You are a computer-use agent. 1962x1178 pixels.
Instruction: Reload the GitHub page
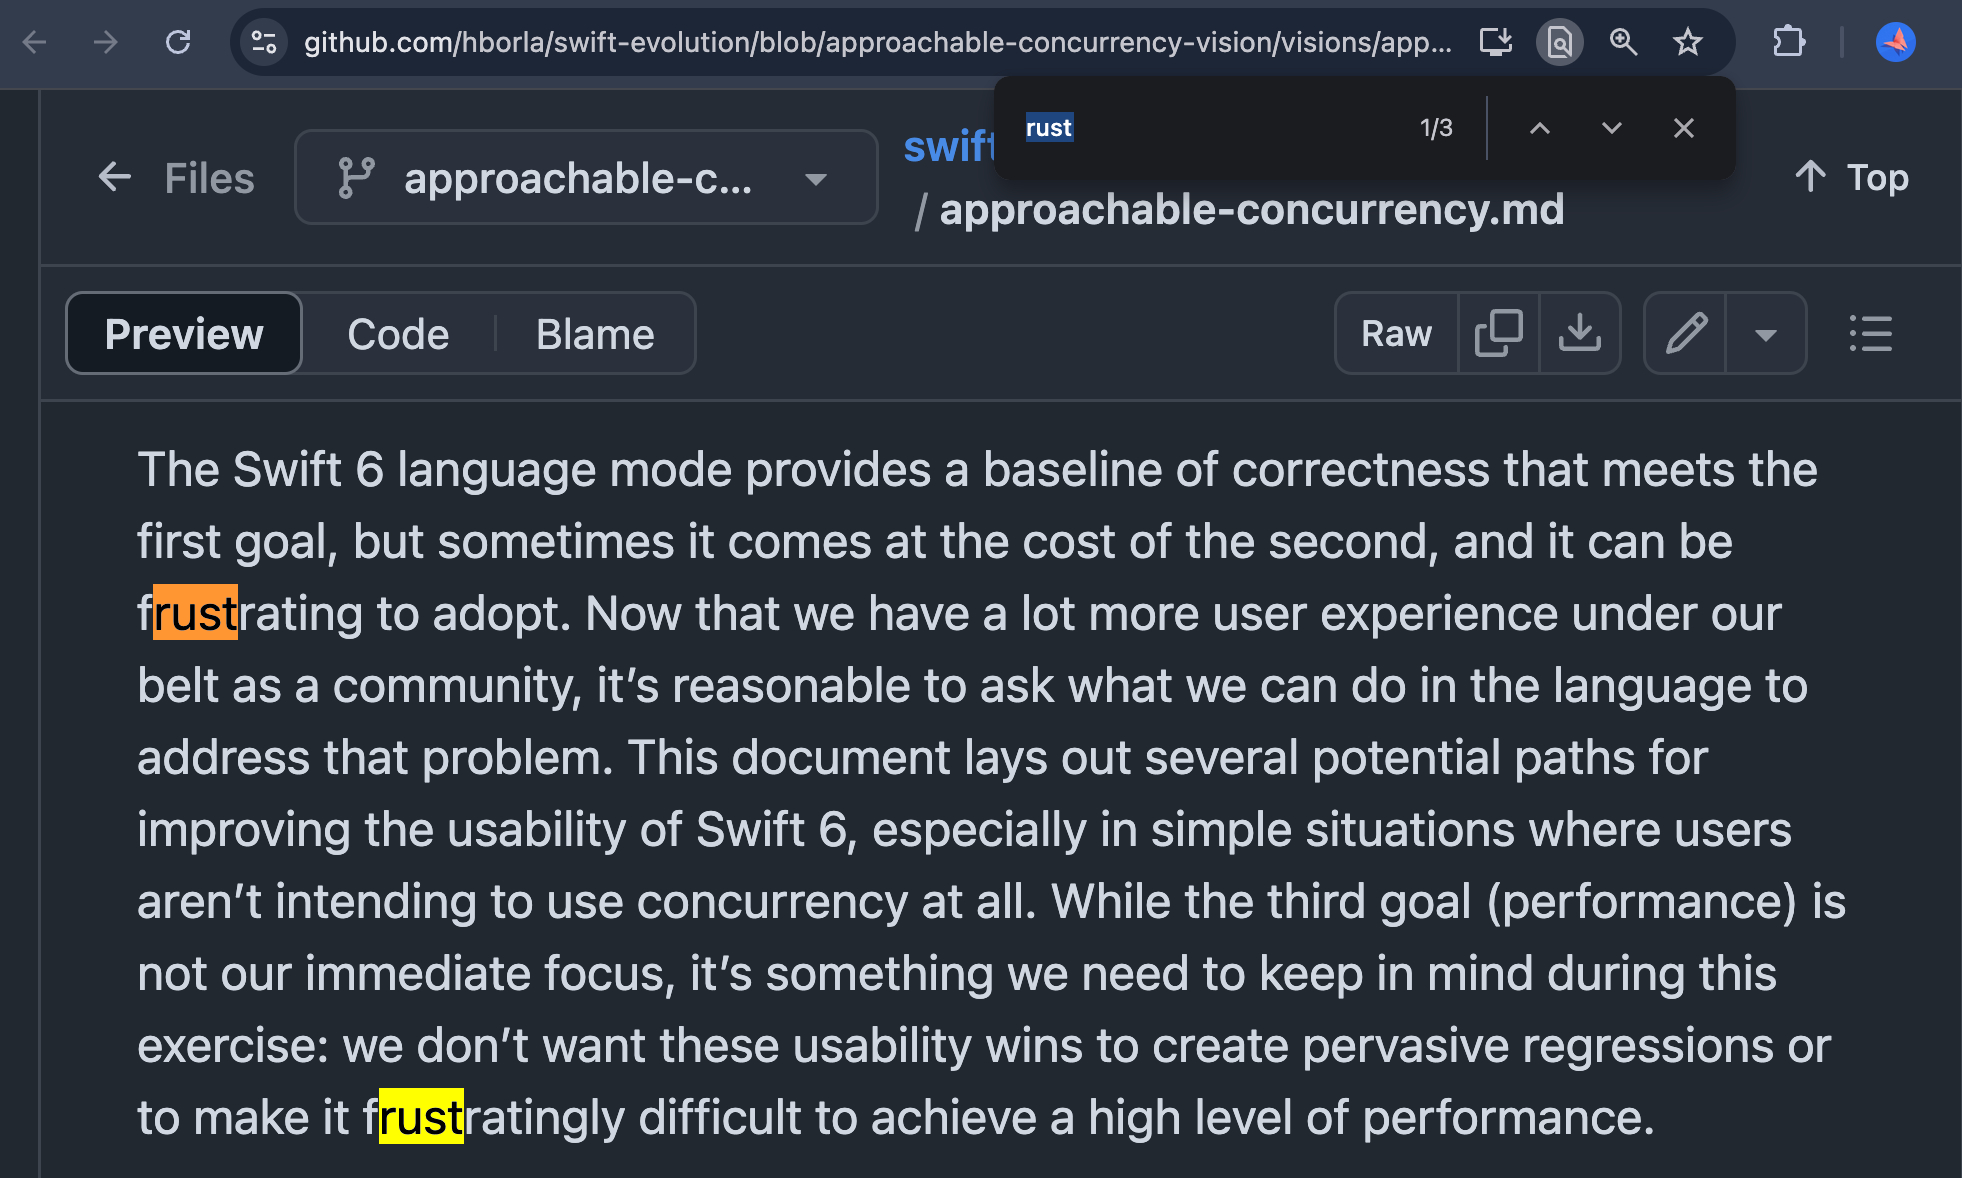coord(178,42)
